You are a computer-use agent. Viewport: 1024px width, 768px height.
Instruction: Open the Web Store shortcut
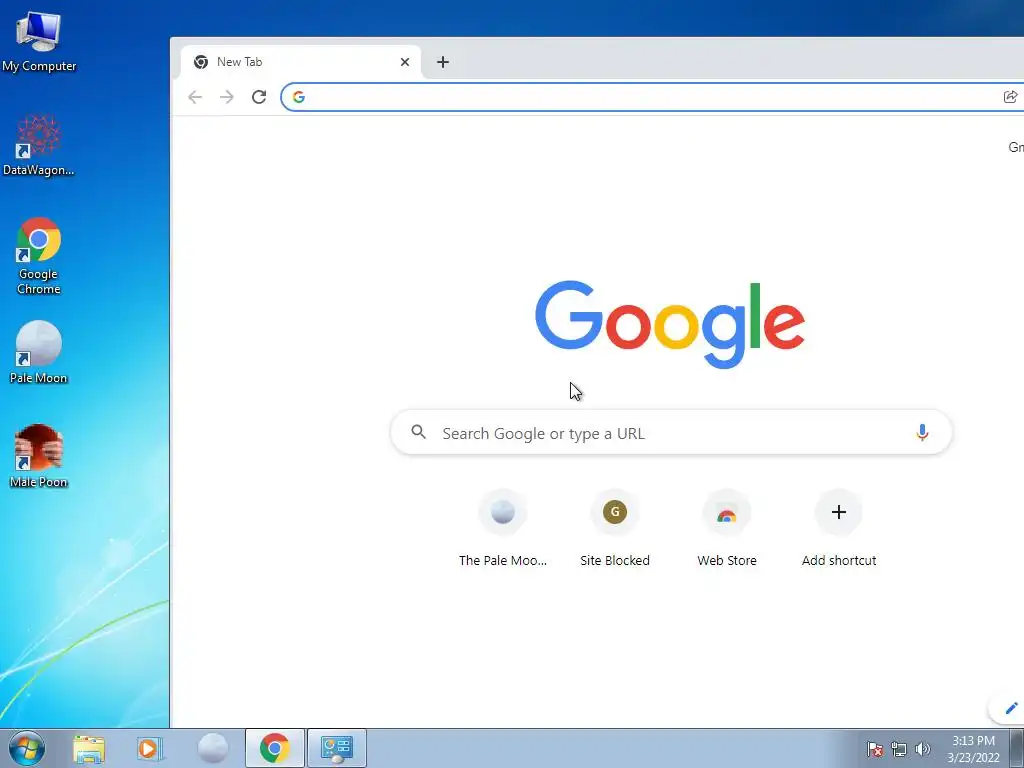click(727, 529)
